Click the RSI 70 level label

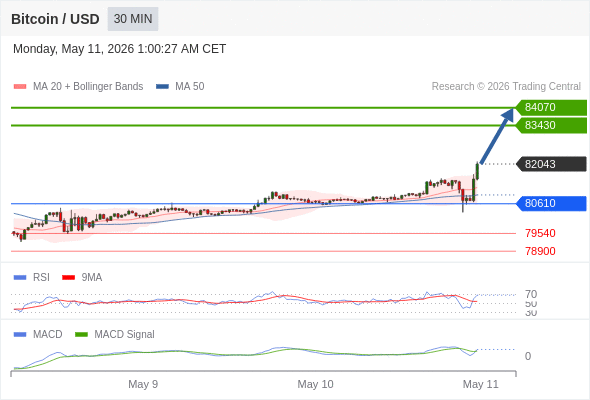point(531,294)
